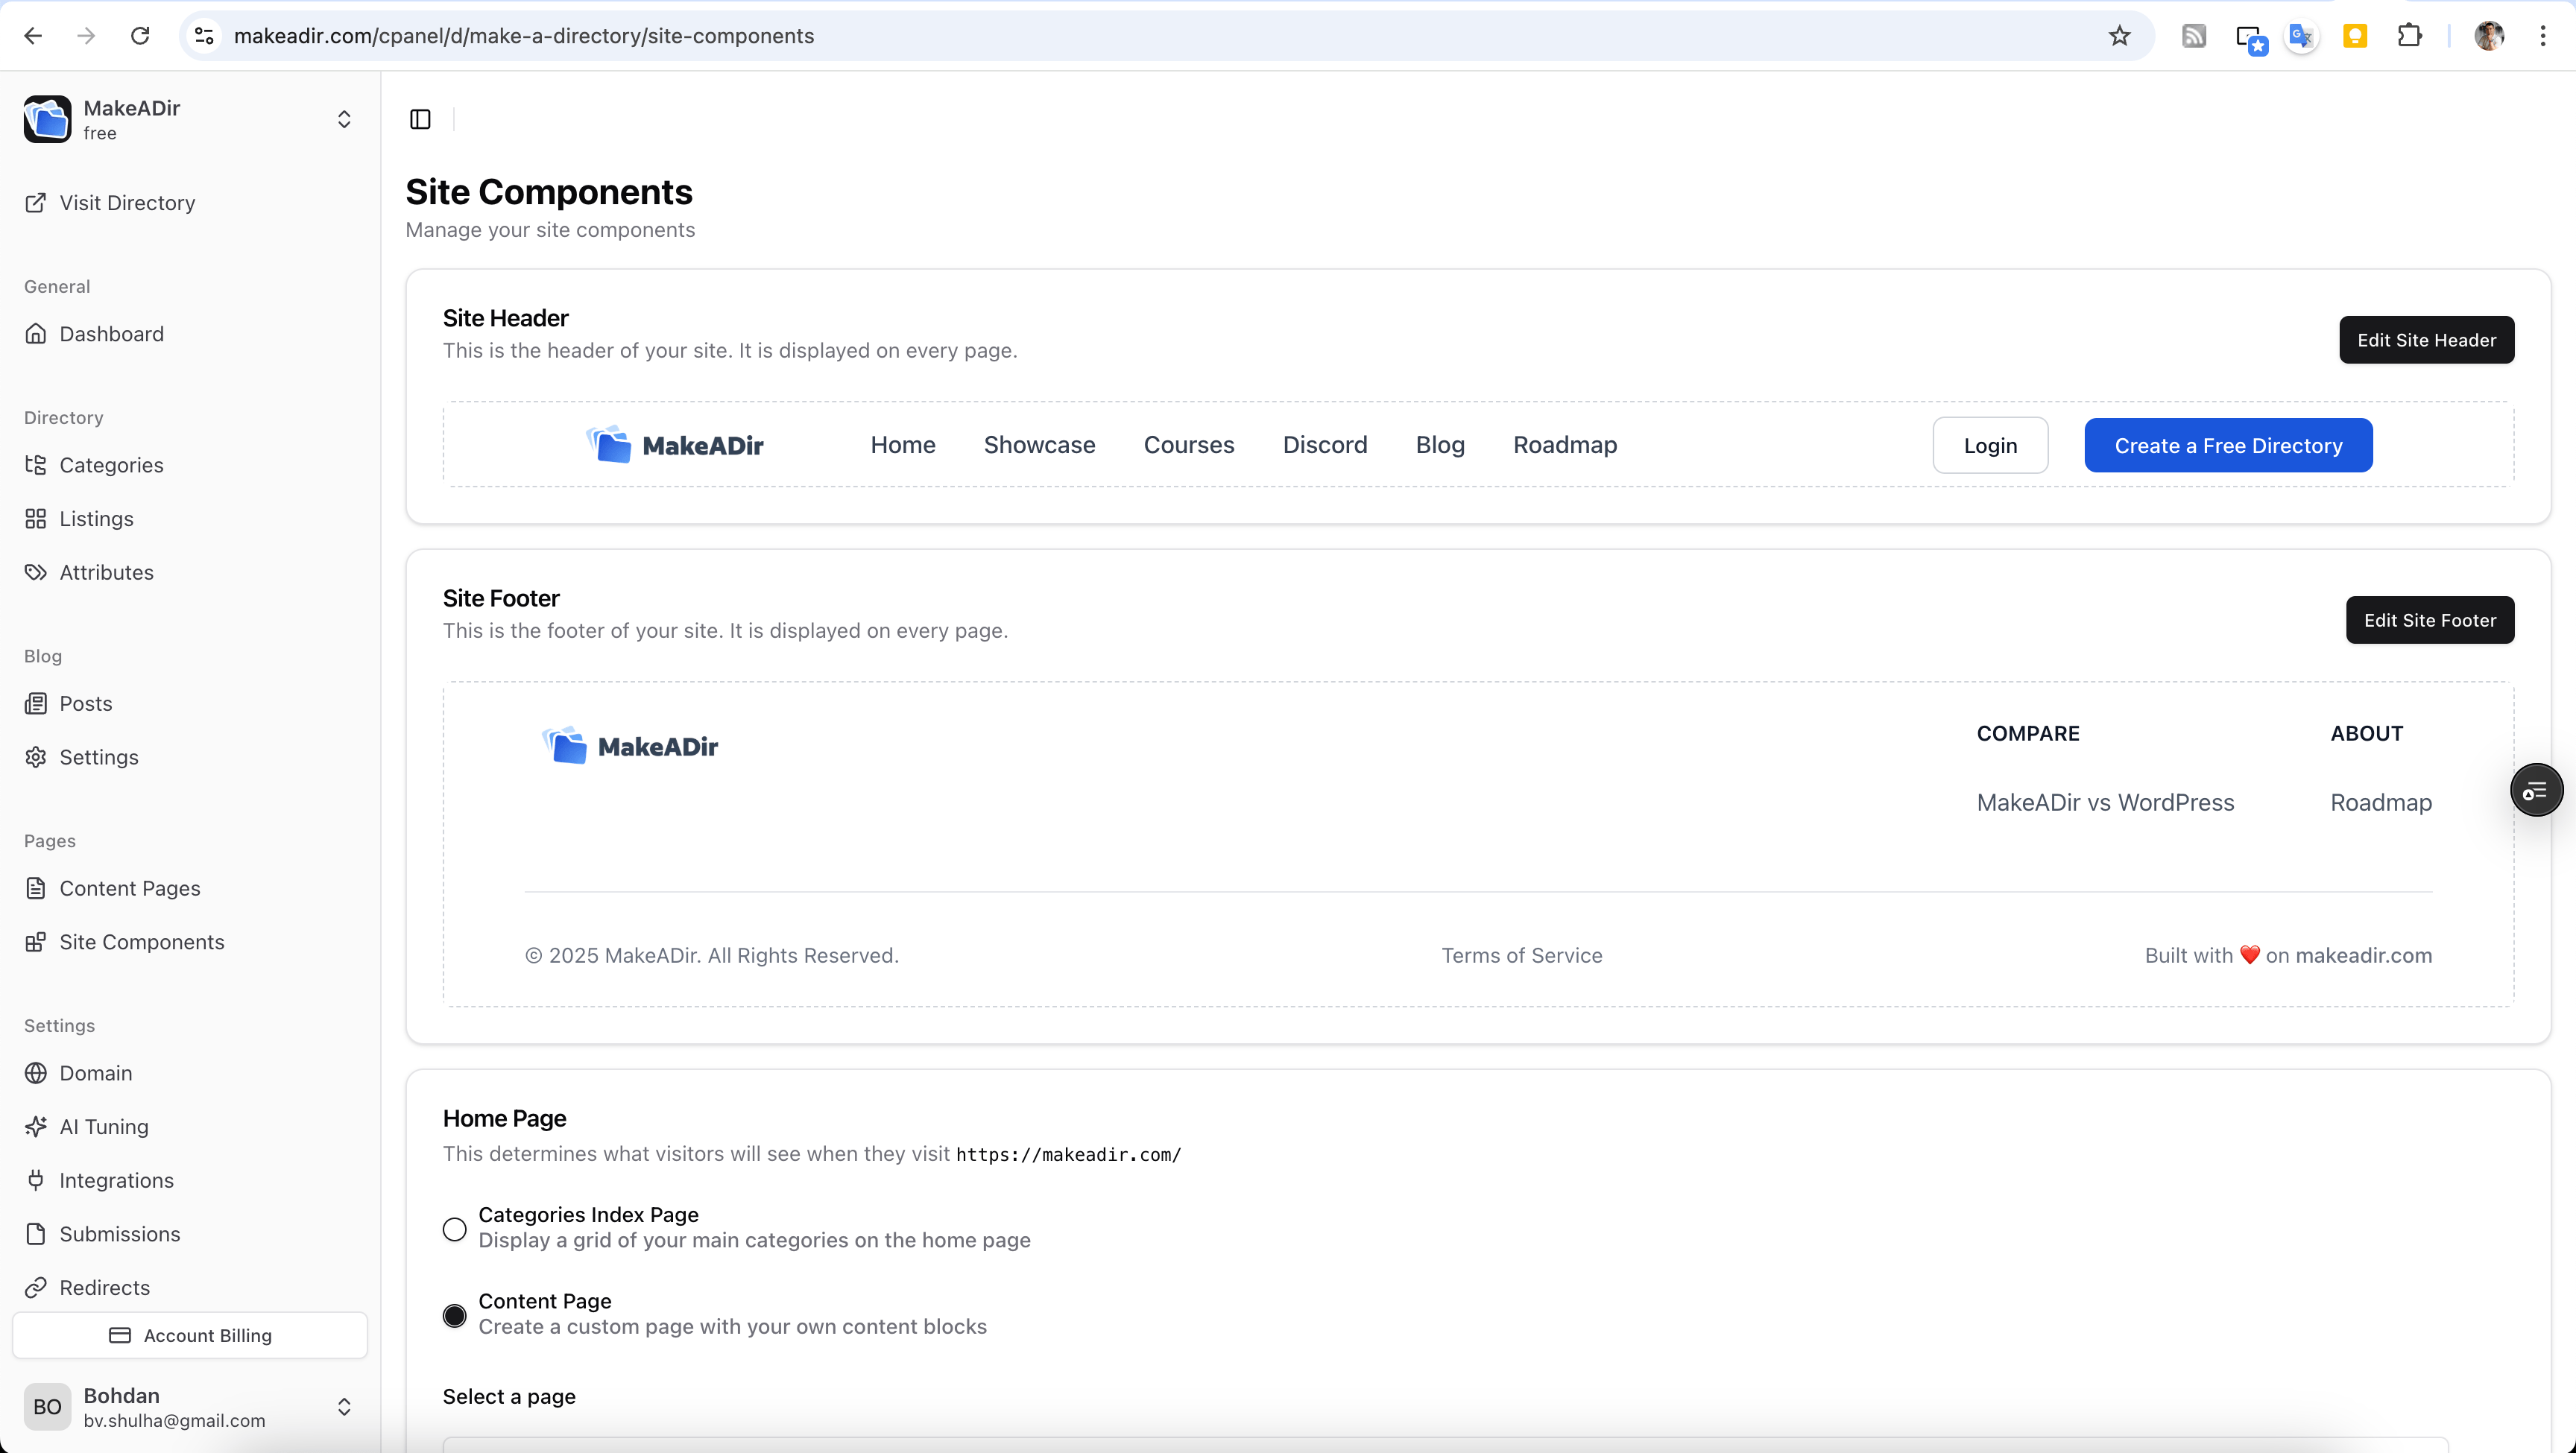Image resolution: width=2576 pixels, height=1453 pixels.
Task: Select Categories Index Page radio option
Action: coord(455,1229)
